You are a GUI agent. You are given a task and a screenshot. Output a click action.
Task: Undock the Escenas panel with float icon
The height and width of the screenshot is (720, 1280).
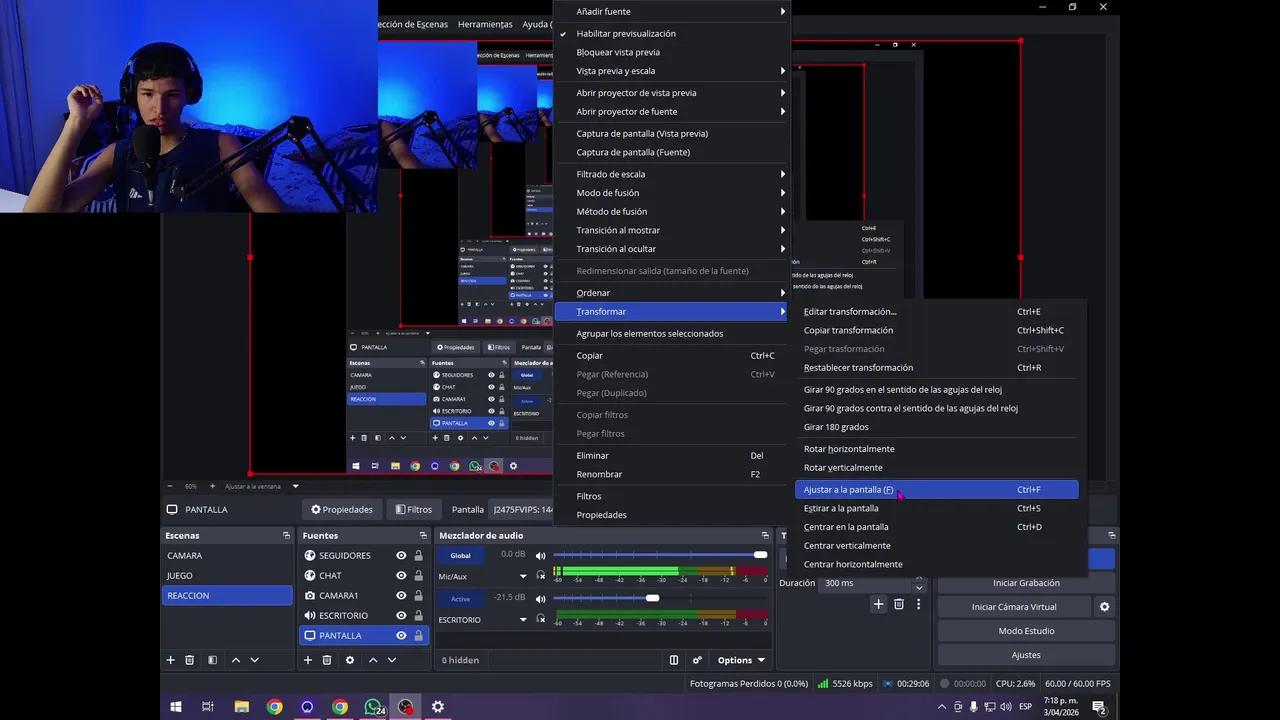[286, 536]
